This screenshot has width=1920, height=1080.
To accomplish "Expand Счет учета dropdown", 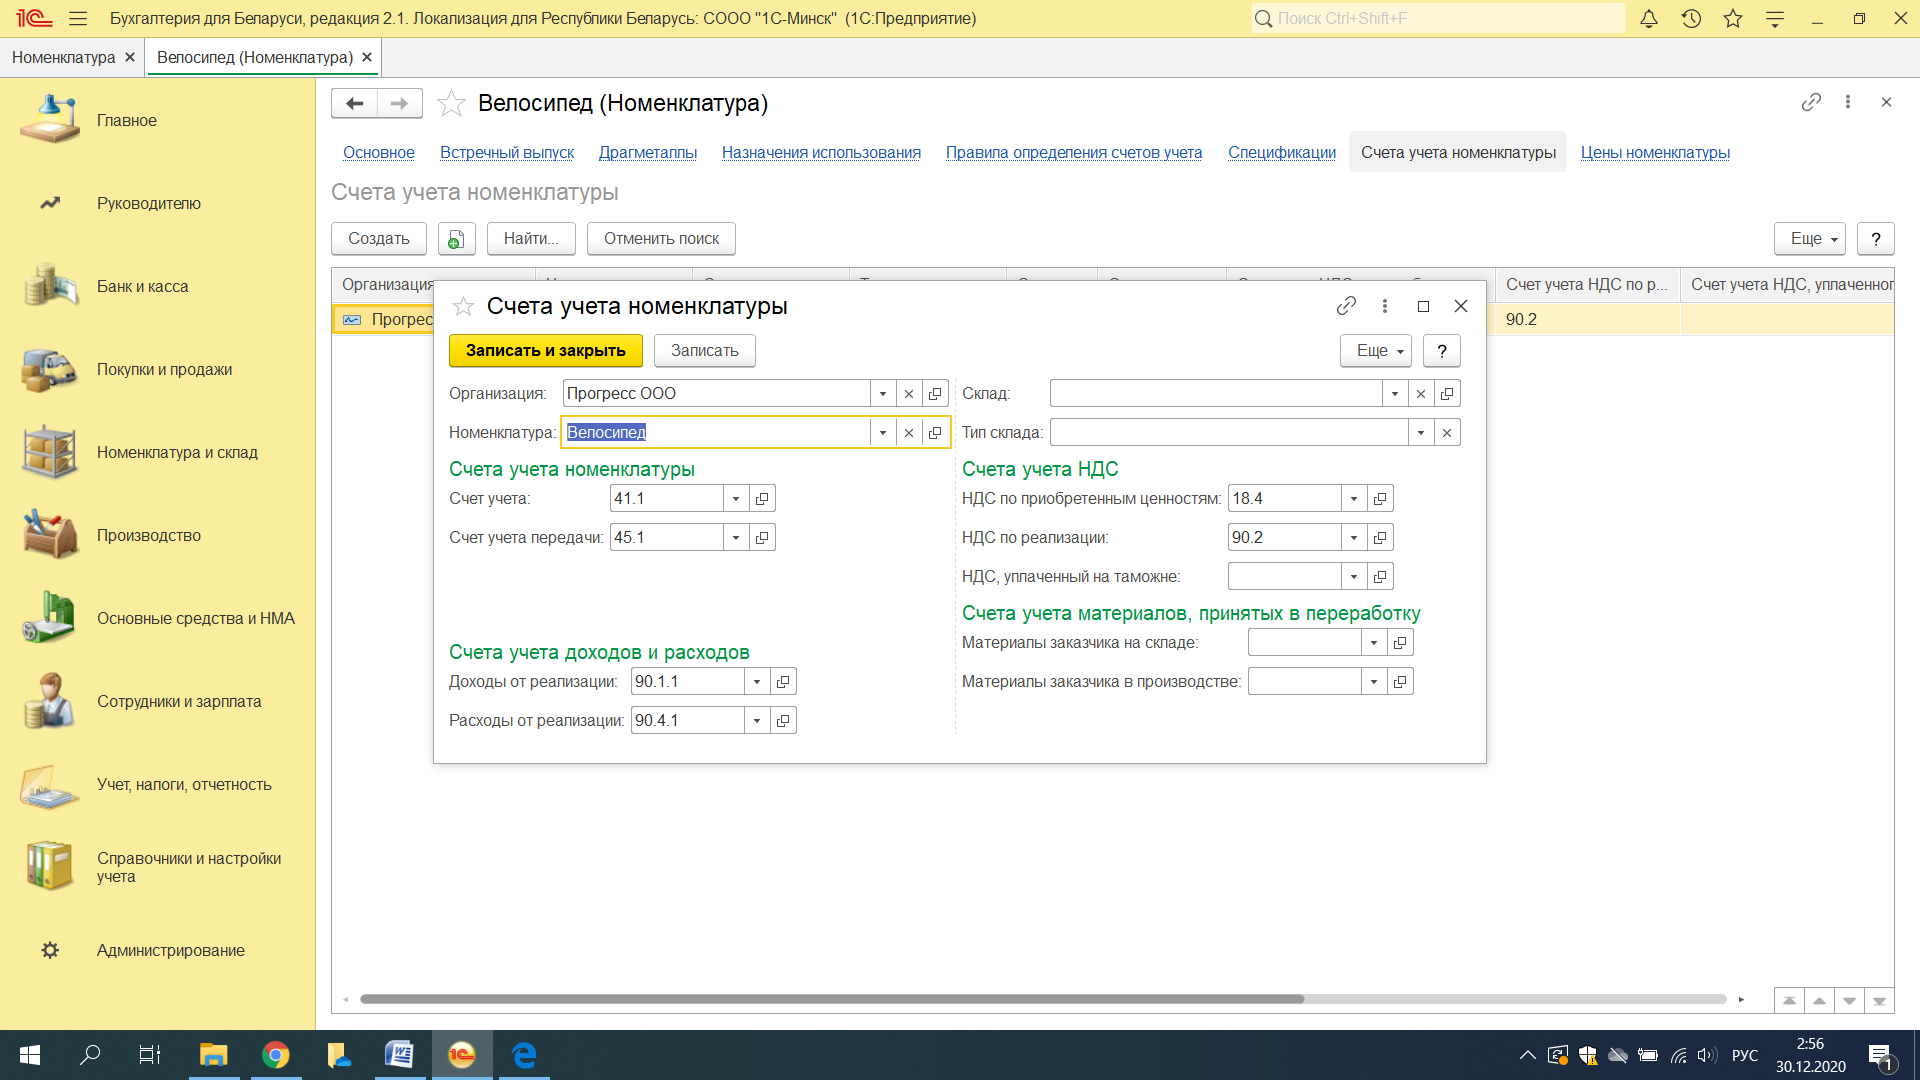I will point(736,498).
